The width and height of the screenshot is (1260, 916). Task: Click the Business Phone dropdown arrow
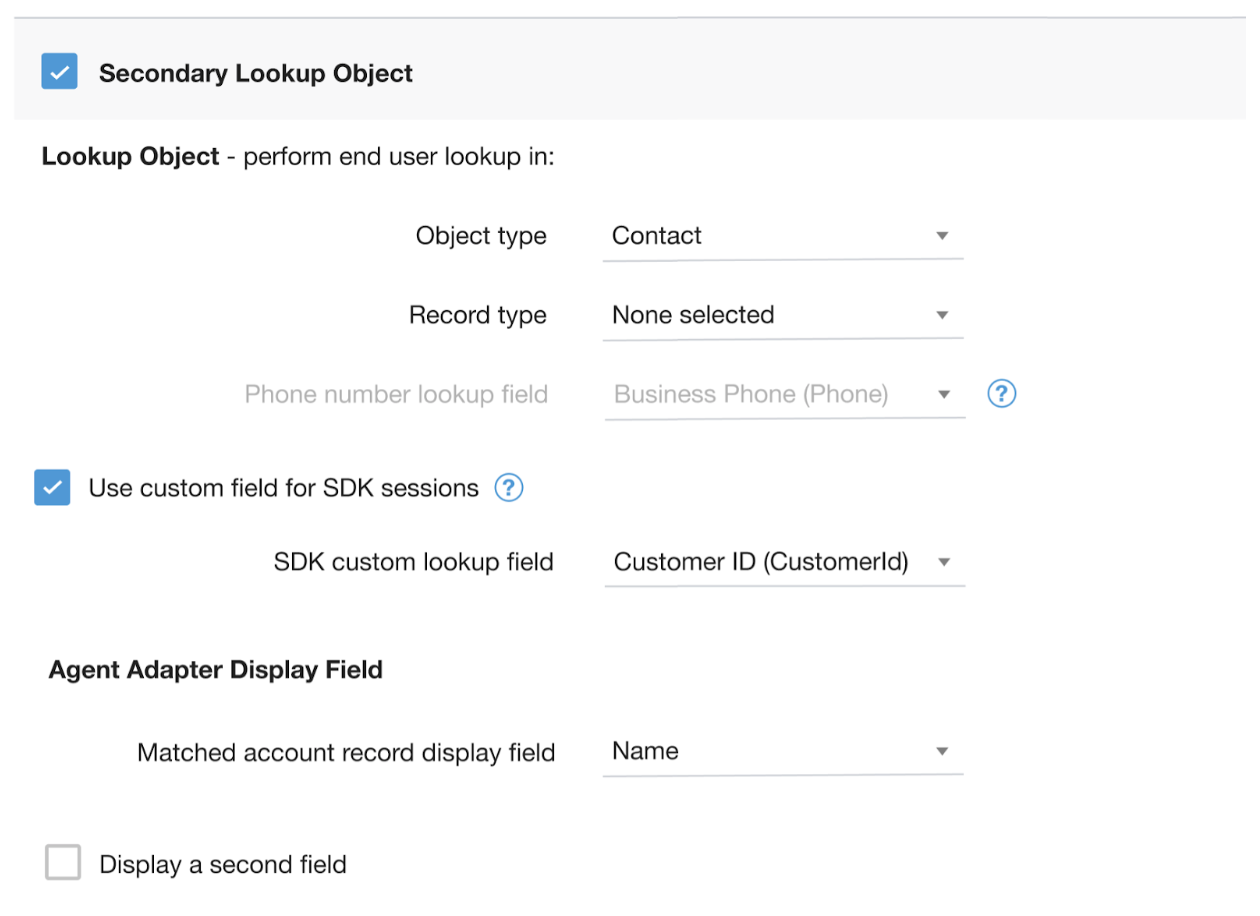943,394
